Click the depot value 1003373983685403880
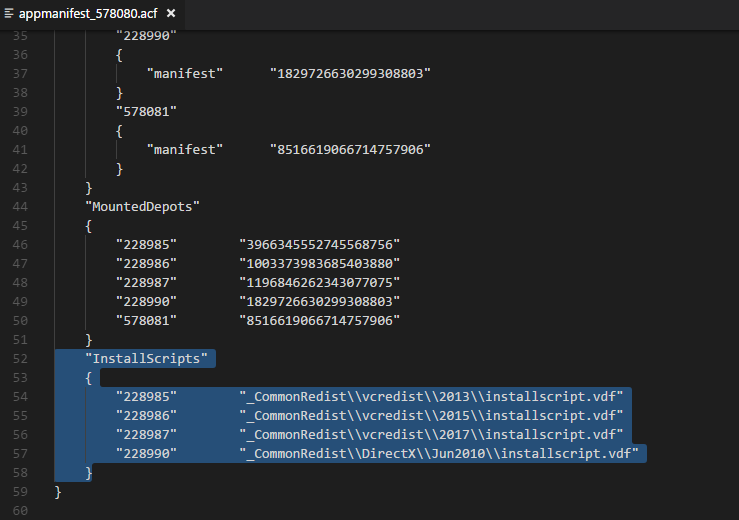Image resolution: width=739 pixels, height=520 pixels. pos(319,262)
